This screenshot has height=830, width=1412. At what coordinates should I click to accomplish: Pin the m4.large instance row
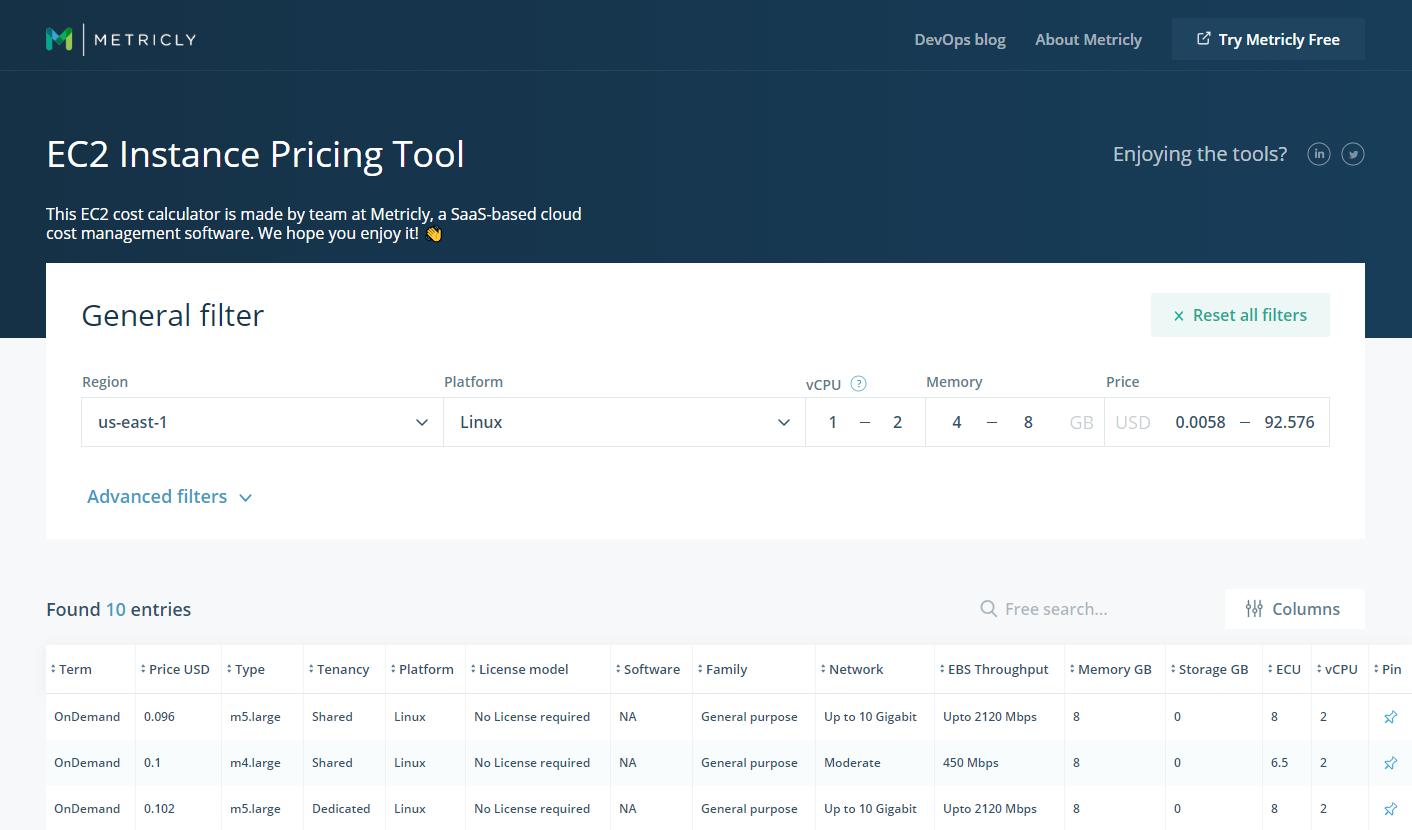click(1390, 763)
